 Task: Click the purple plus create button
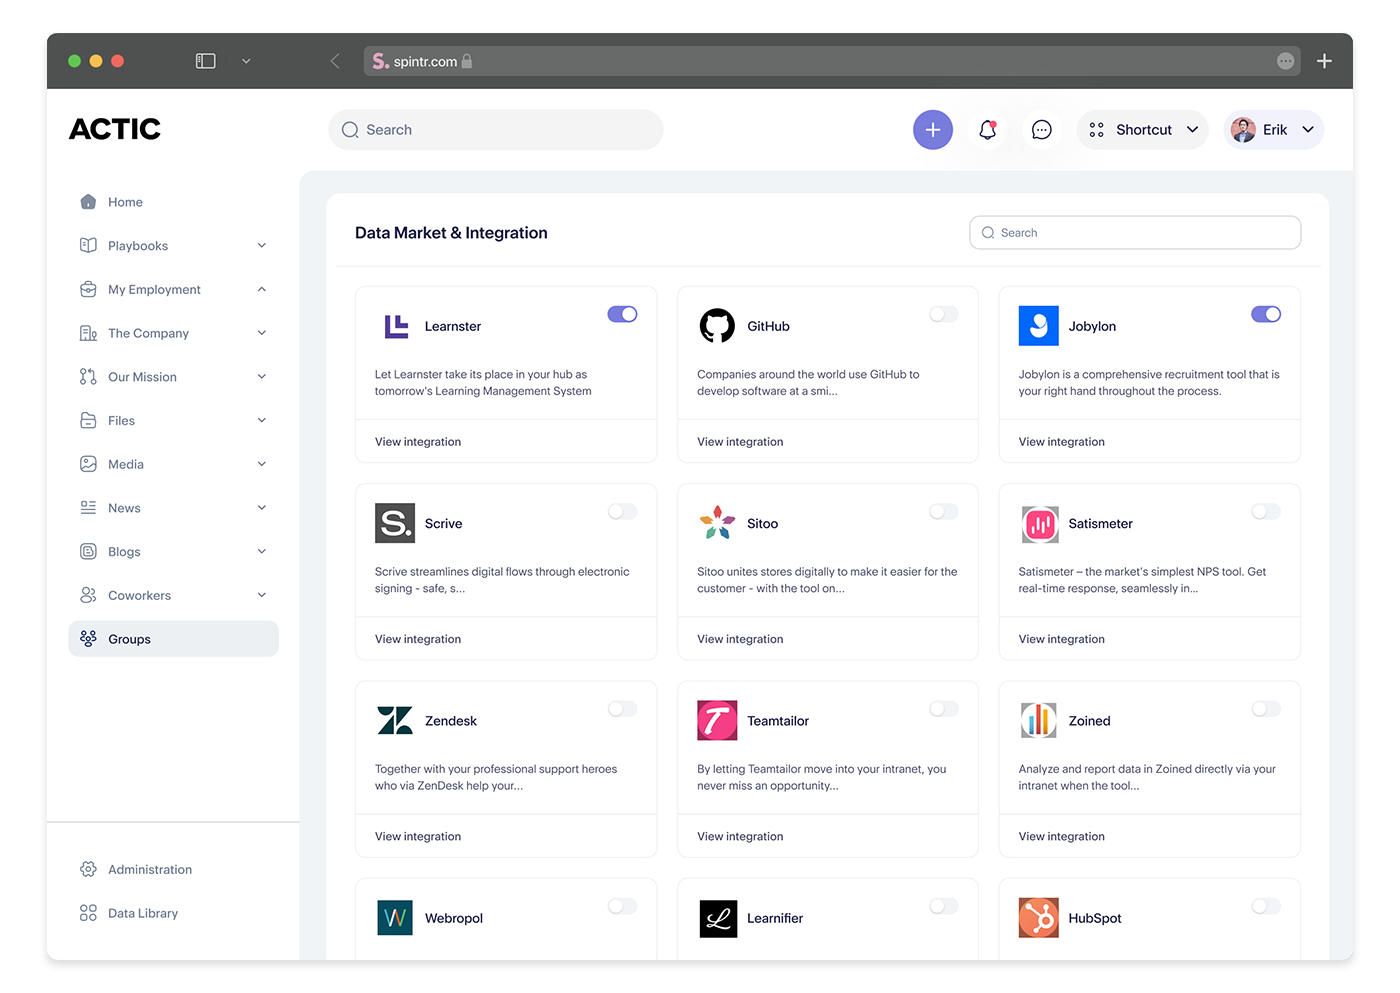933,130
